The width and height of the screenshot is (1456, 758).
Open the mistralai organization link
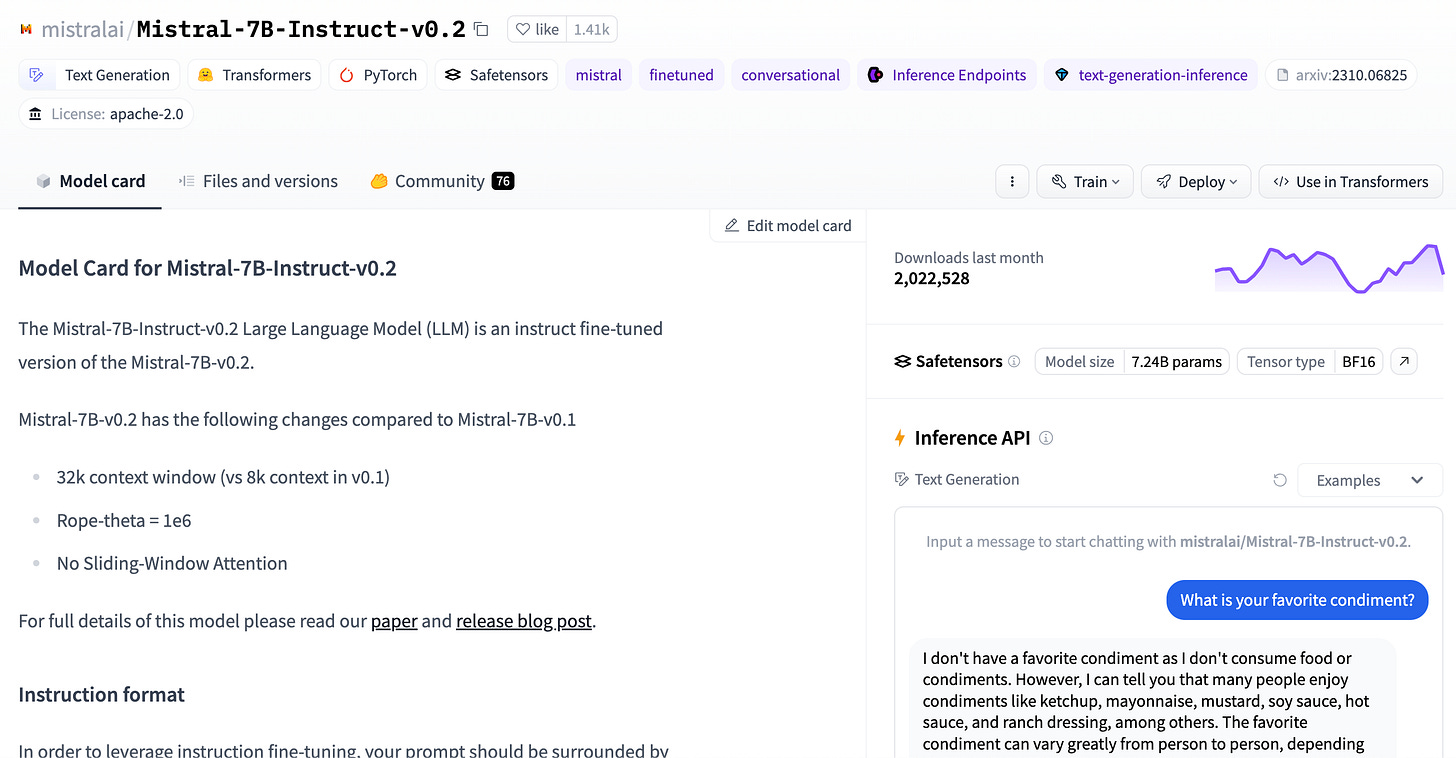[x=83, y=30]
